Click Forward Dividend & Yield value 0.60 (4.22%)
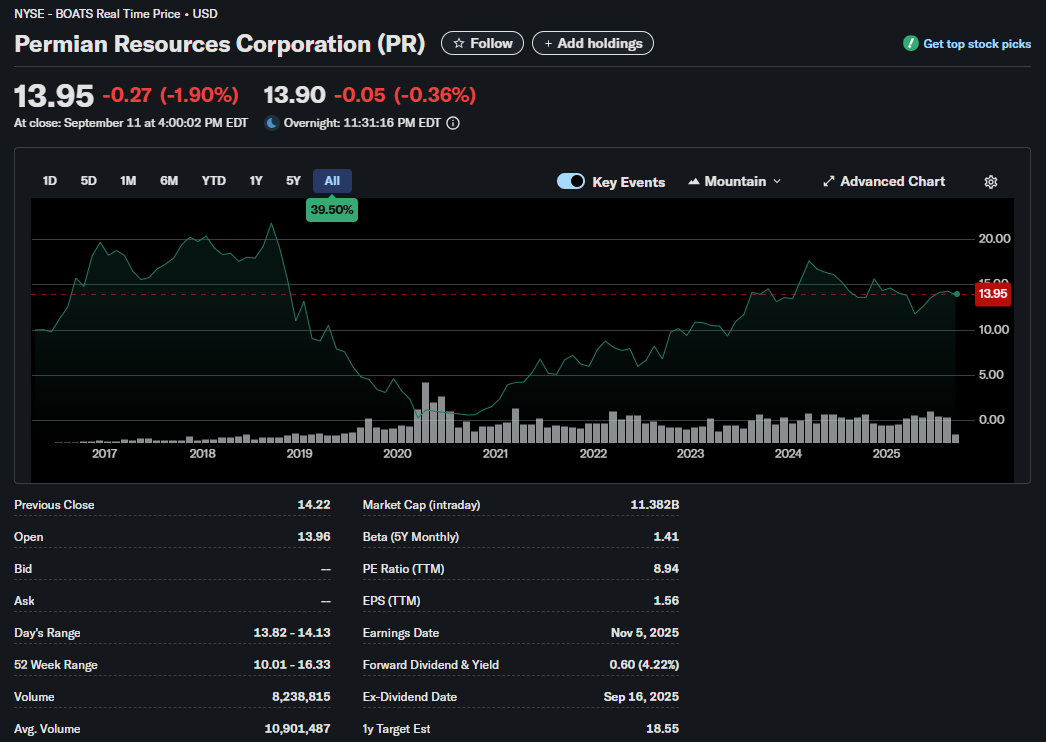 tap(644, 665)
